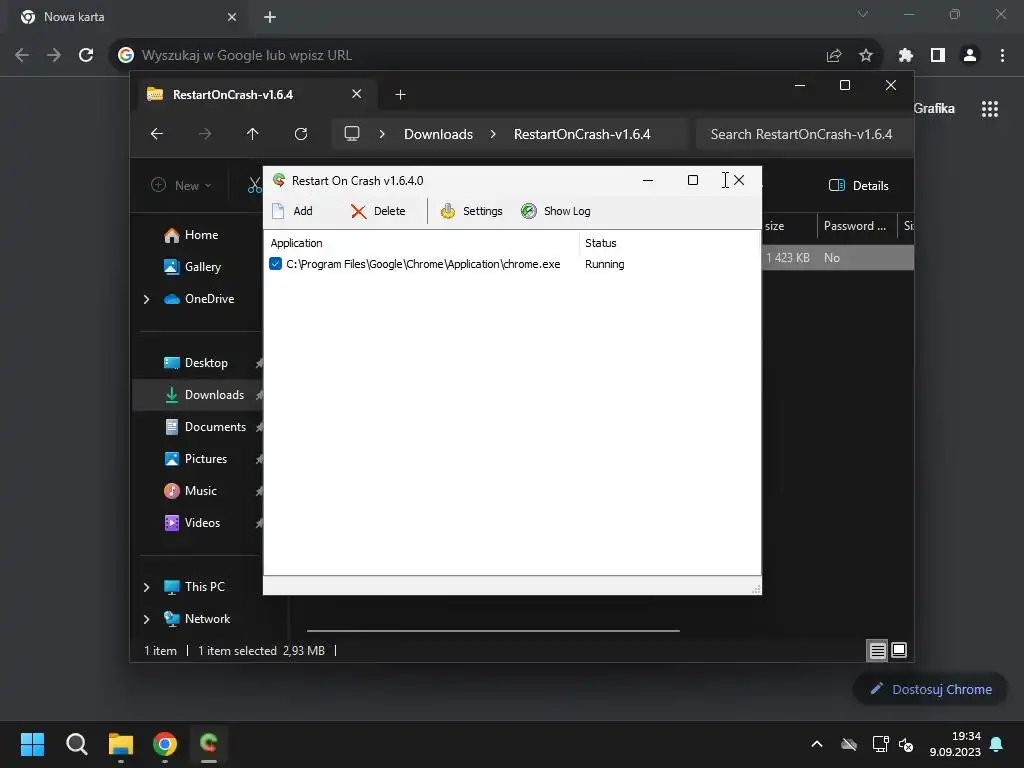Click the Cut icon in Explorer toolbar
Viewport: 1024px width, 768px height.
click(255, 185)
